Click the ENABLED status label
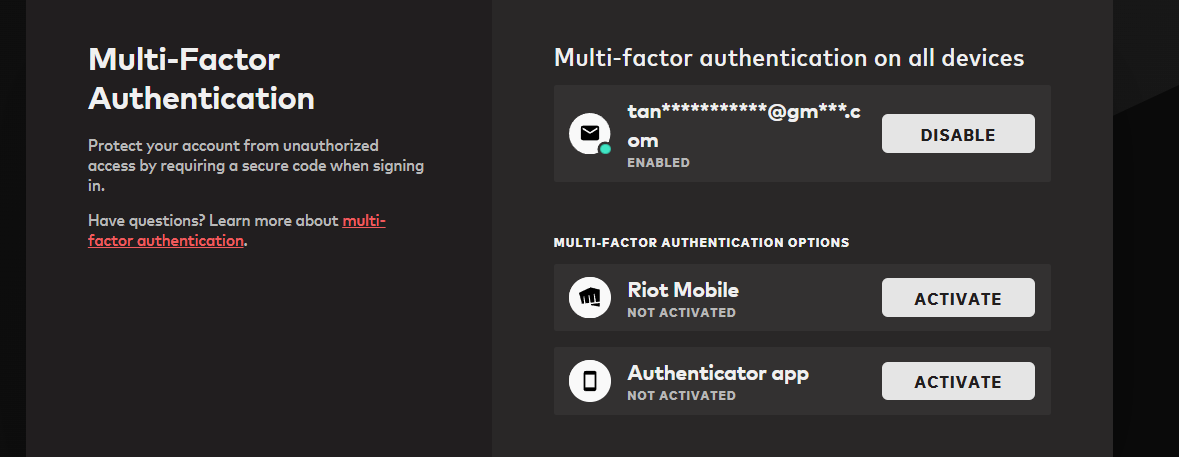 (x=658, y=162)
